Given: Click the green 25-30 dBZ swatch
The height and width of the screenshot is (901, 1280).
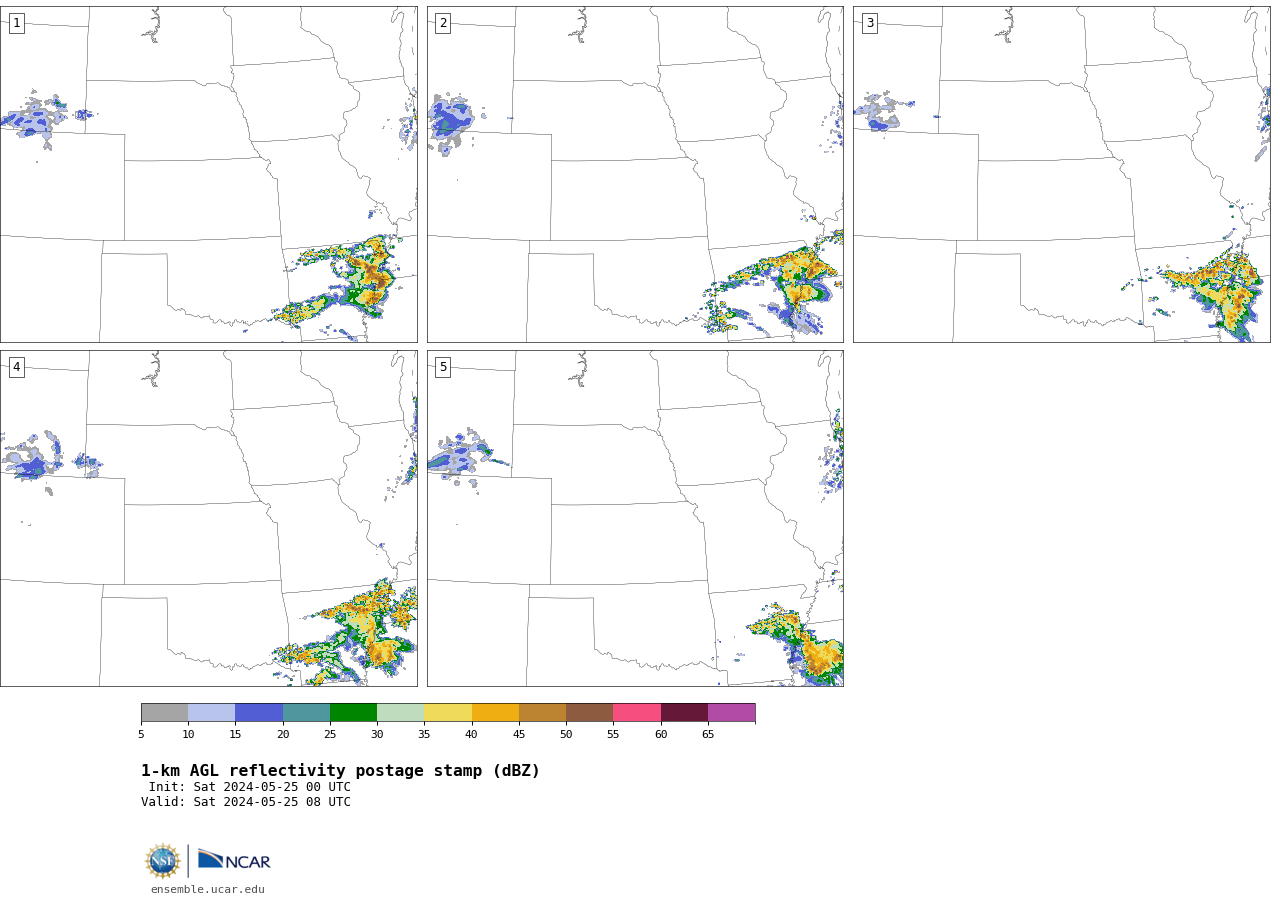Looking at the screenshot, I should (353, 712).
